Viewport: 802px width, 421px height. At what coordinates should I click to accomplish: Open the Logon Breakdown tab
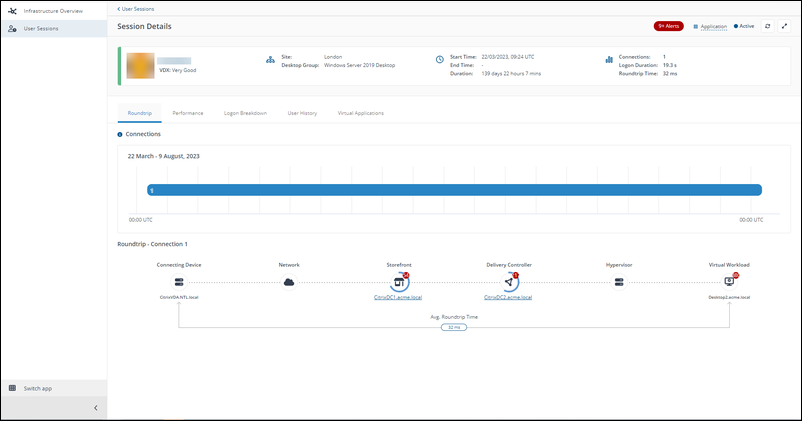tap(245, 113)
